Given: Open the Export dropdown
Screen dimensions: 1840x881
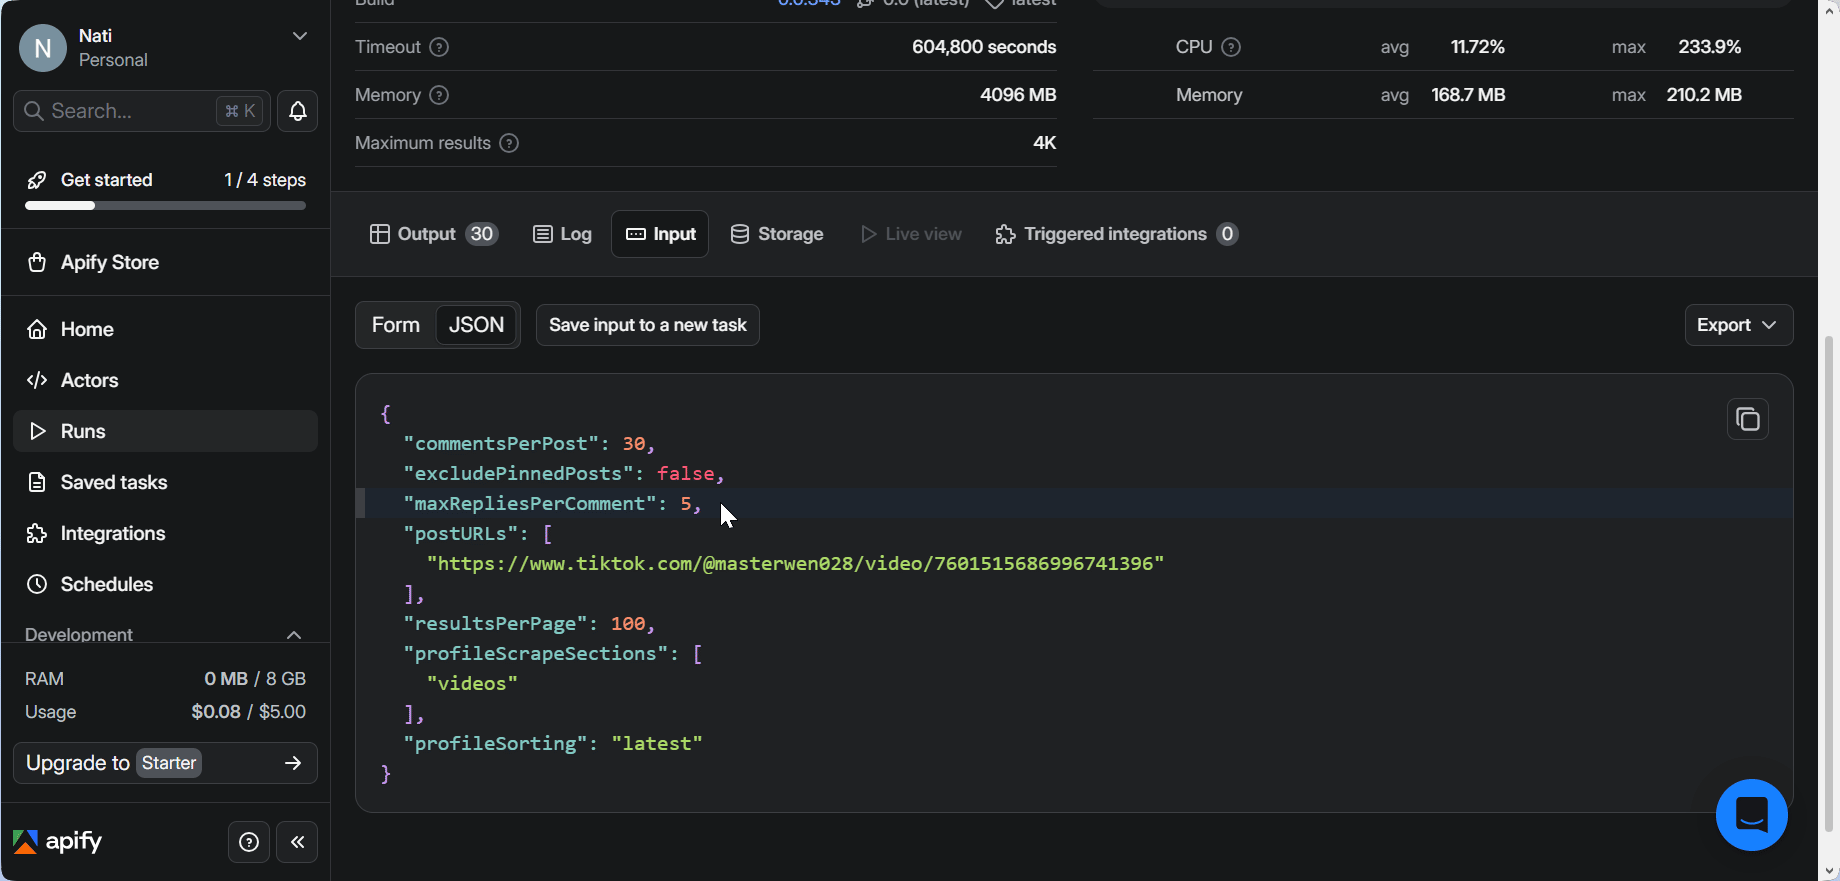Looking at the screenshot, I should 1737,325.
